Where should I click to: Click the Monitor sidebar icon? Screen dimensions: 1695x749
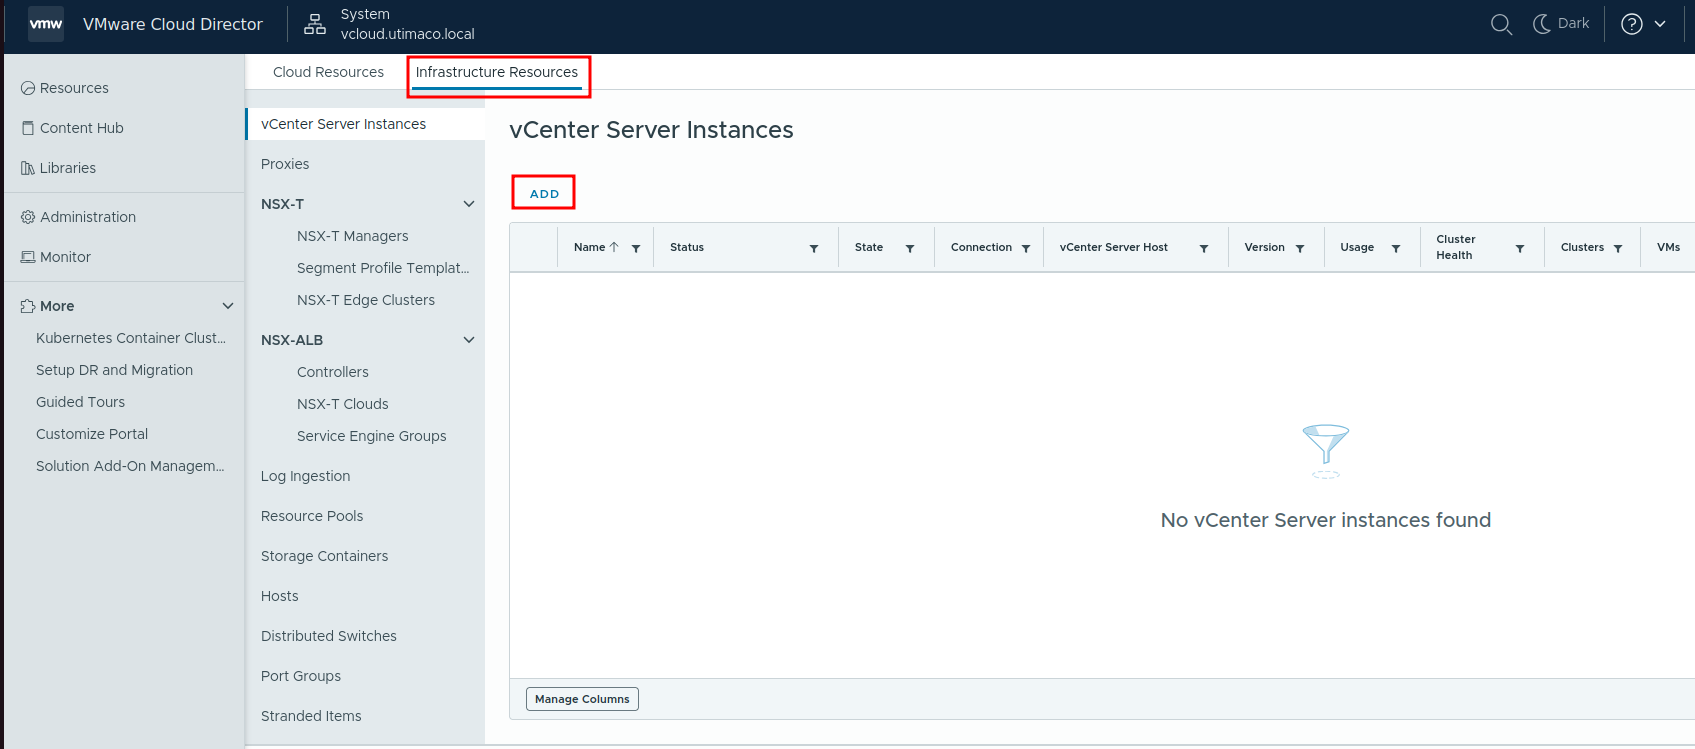pyautogui.click(x=28, y=257)
